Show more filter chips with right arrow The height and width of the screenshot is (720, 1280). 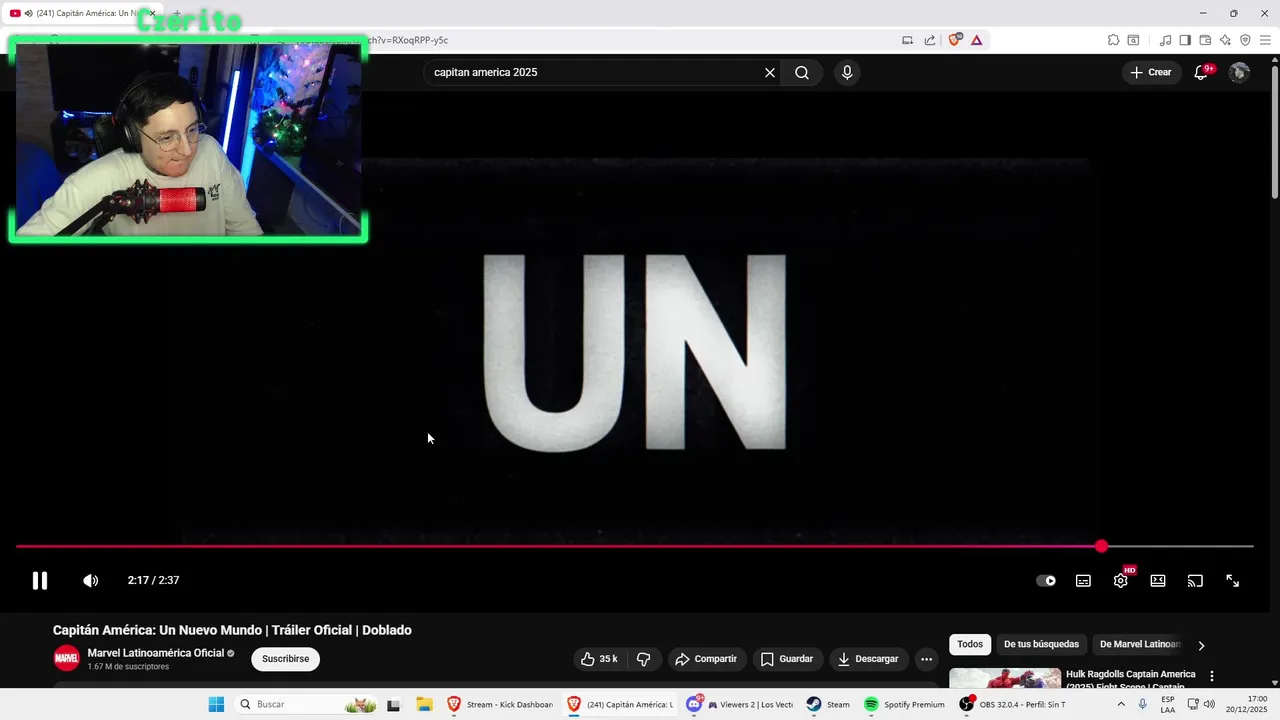[1201, 645]
